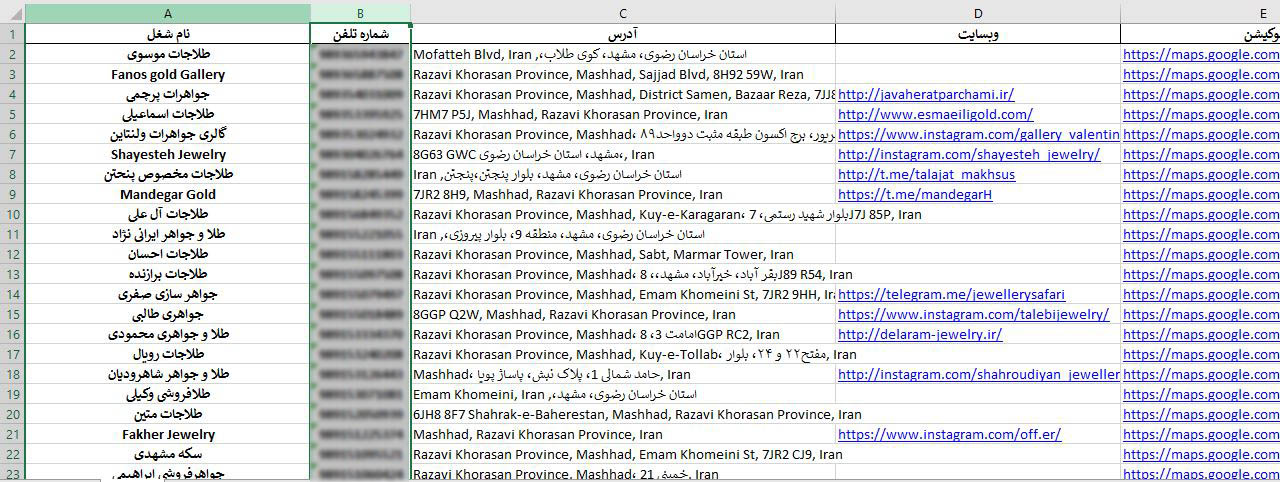1280x482 pixels.
Task: Open the Google Maps link in row 2
Action: pyautogui.click(x=1200, y=55)
